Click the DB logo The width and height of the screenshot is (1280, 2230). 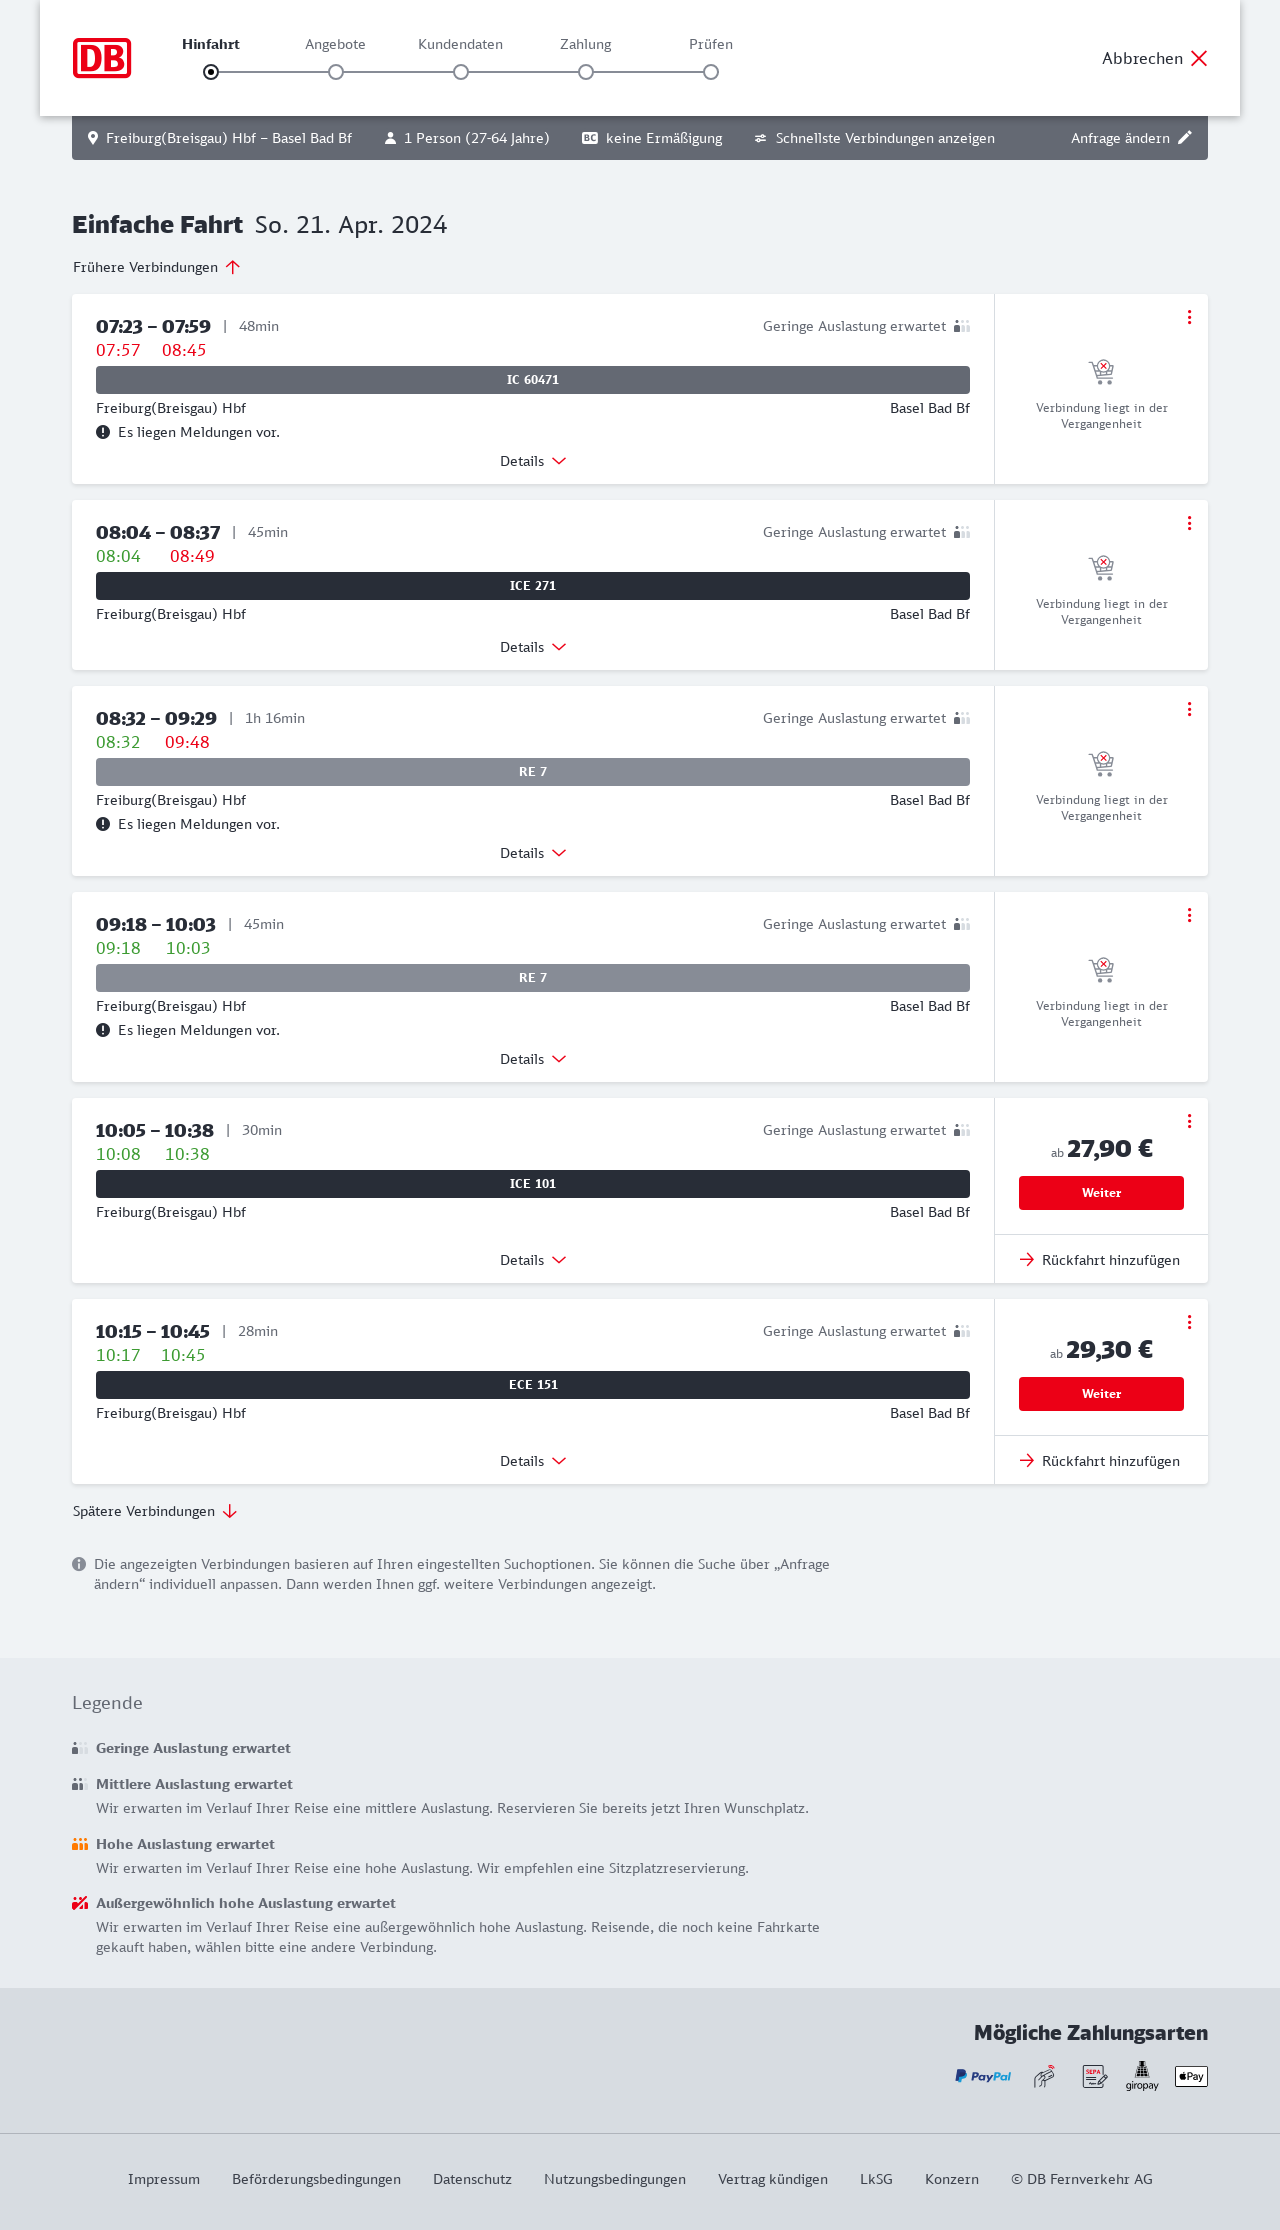[x=102, y=58]
